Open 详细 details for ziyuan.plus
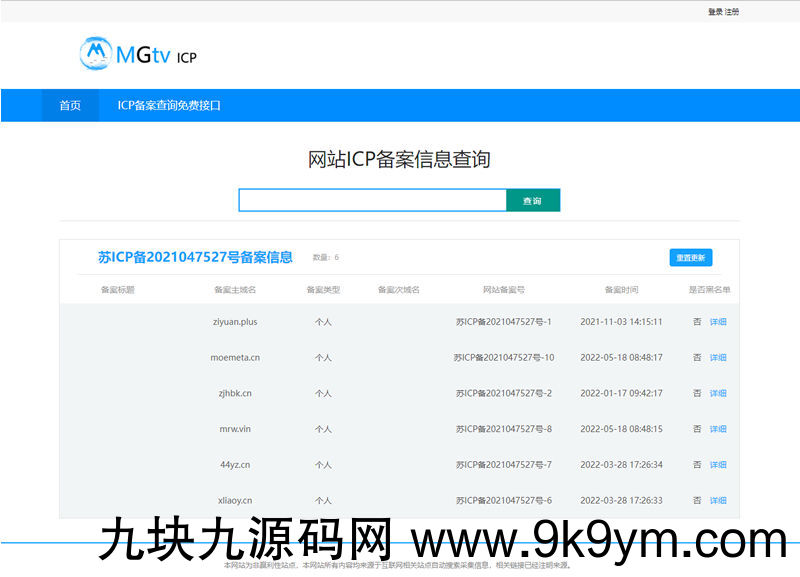 click(x=718, y=322)
